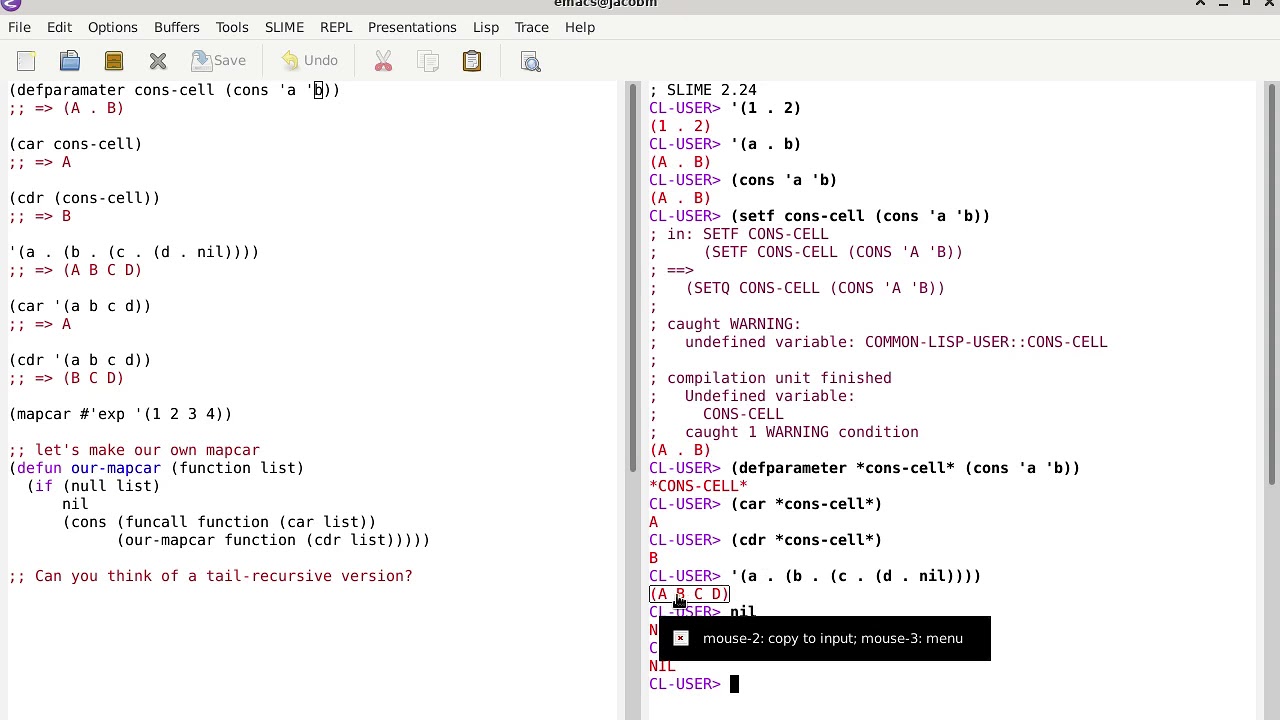Open the Presentations menu

pos(412,27)
